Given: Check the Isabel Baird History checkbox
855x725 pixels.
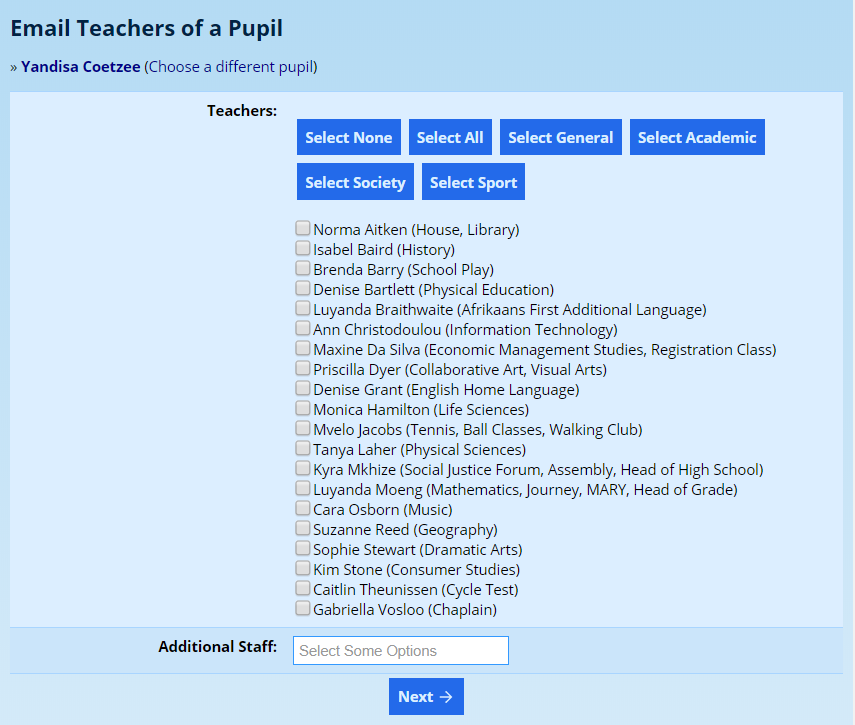Looking at the screenshot, I should [x=303, y=249].
